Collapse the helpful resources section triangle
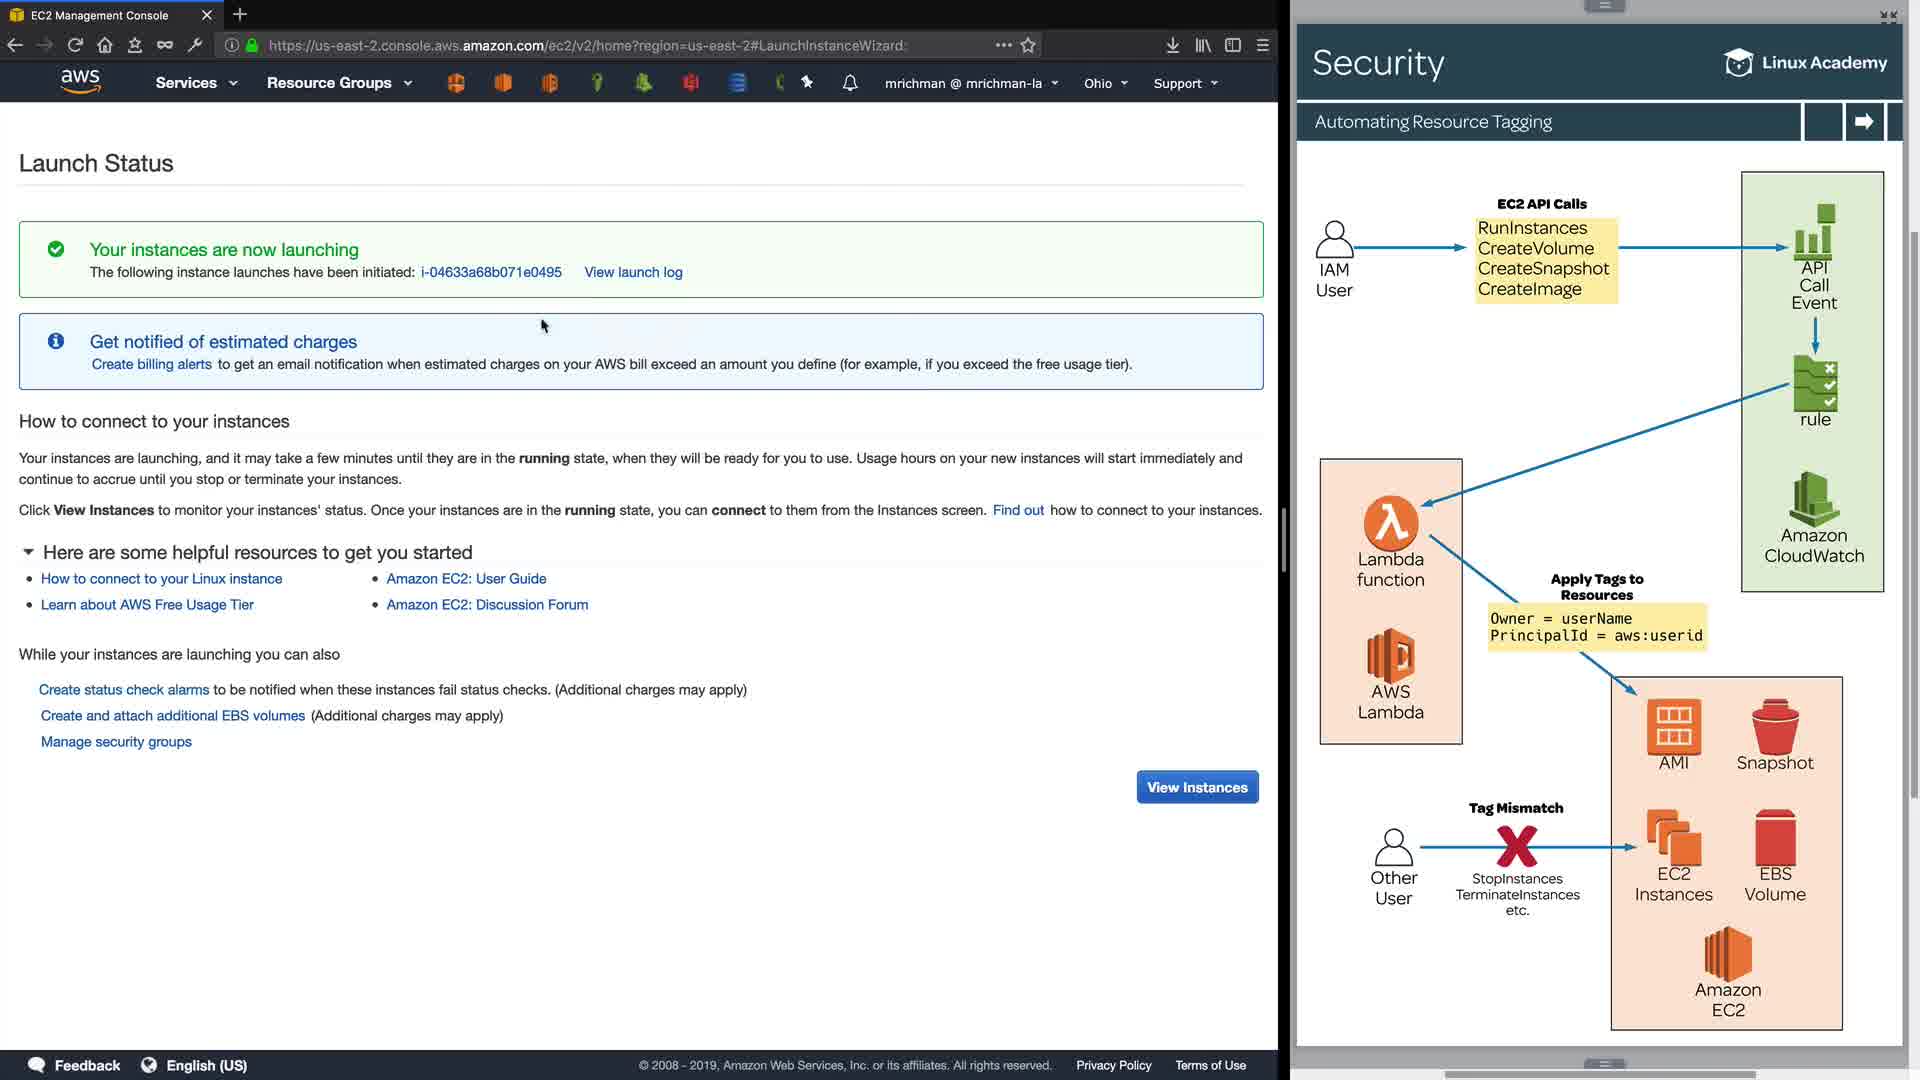Image resolution: width=1920 pixels, height=1080 pixels. click(x=28, y=552)
